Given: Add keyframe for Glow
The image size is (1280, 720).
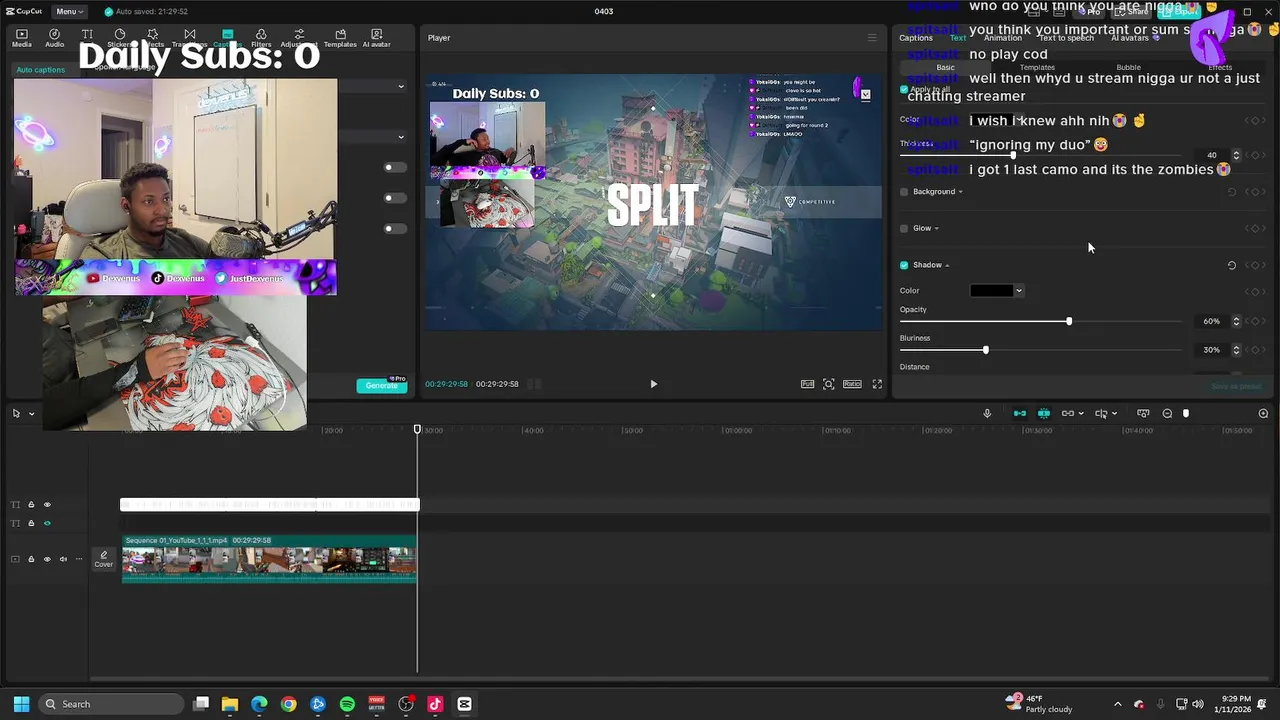Looking at the screenshot, I should (x=1255, y=228).
